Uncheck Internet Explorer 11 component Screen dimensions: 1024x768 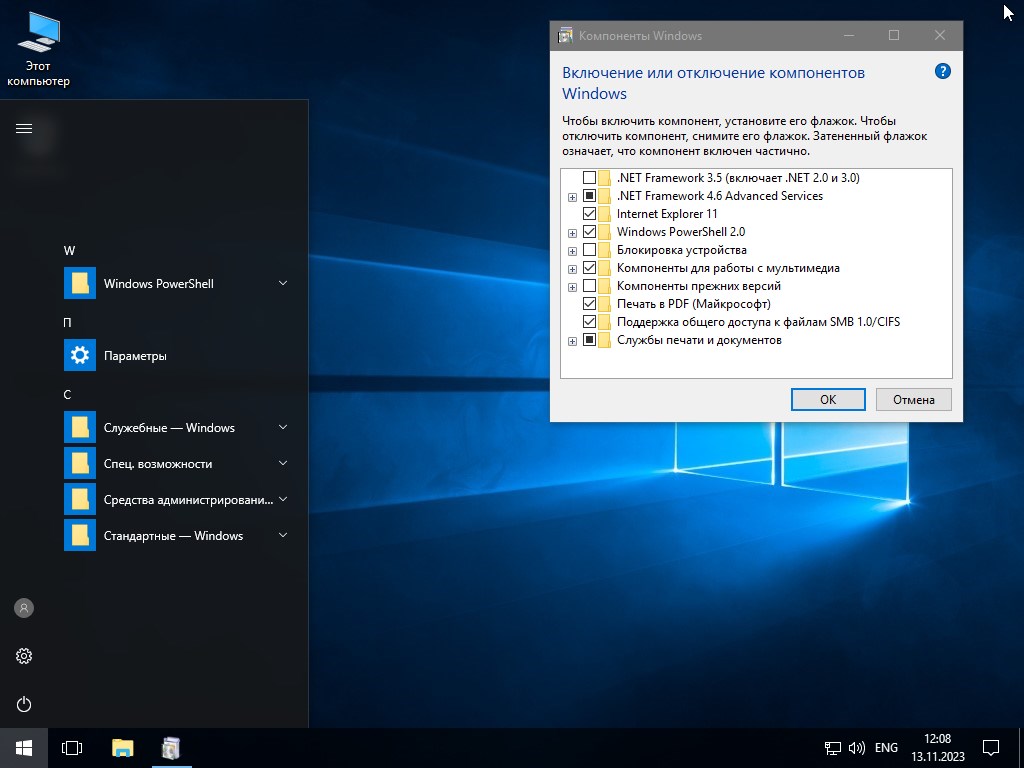pyautogui.click(x=589, y=214)
